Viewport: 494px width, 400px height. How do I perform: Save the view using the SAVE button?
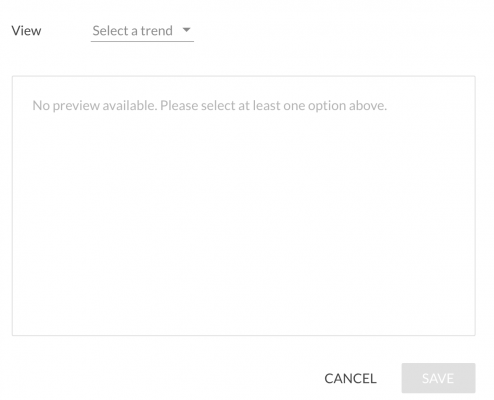(438, 378)
